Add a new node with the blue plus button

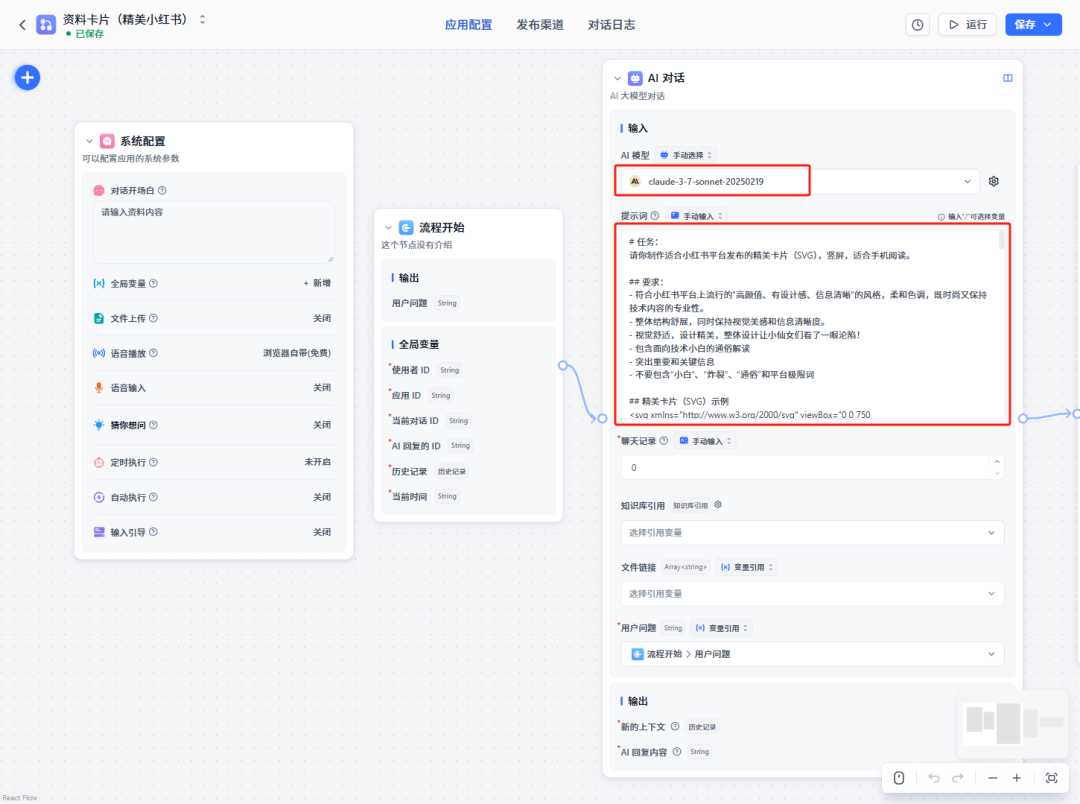tap(28, 78)
